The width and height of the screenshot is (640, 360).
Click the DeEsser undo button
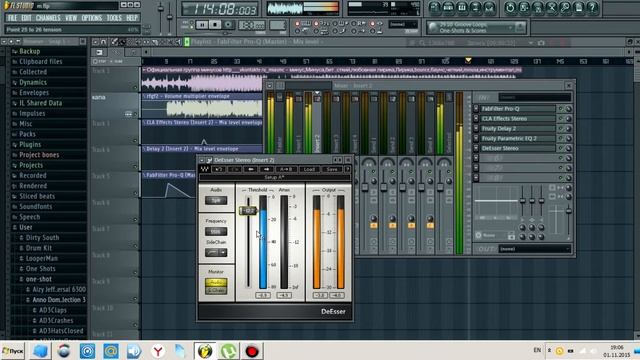(x=218, y=169)
